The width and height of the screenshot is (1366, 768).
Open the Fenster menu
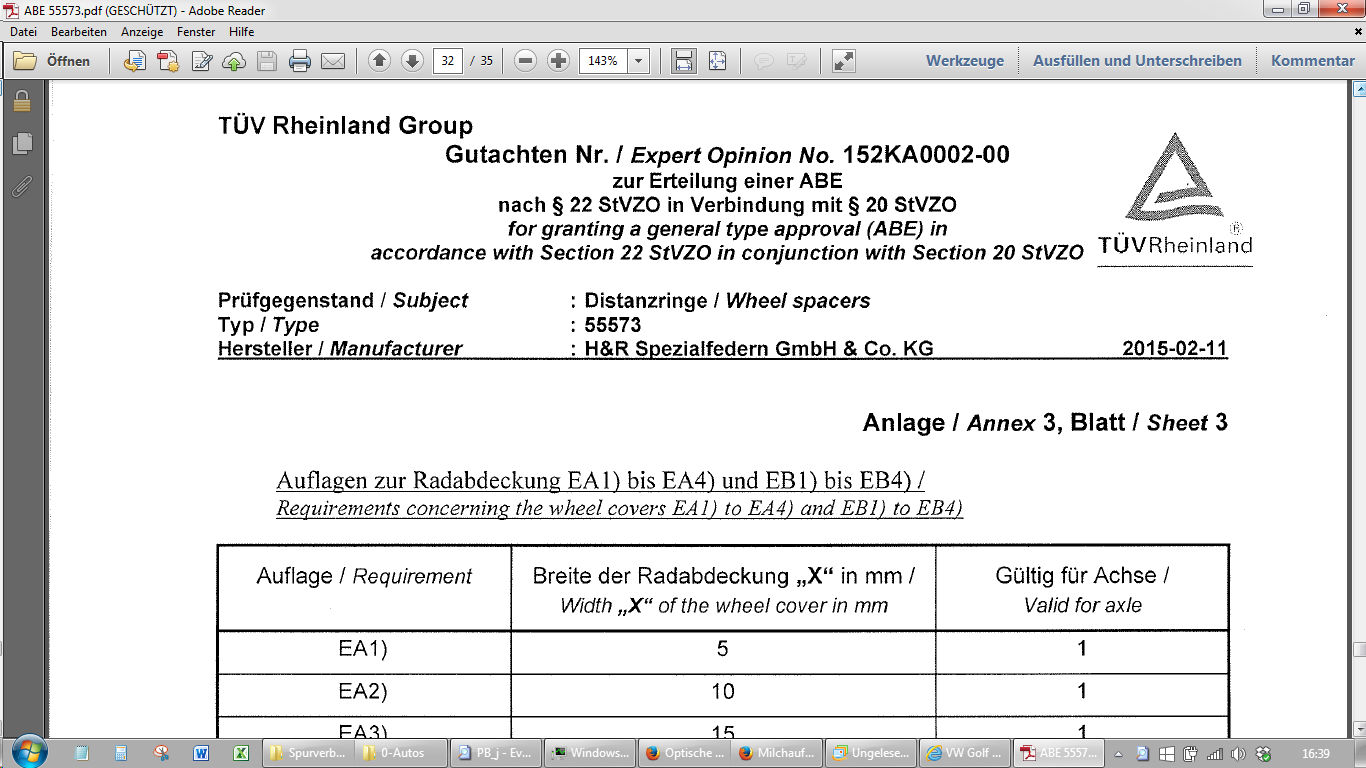click(196, 32)
